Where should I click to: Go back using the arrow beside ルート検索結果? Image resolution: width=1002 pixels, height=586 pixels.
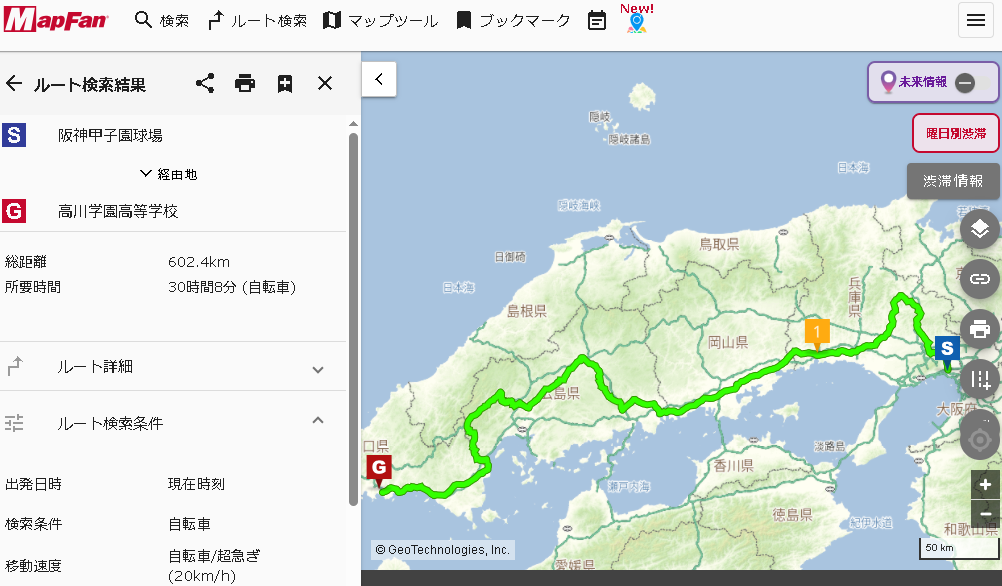14,83
